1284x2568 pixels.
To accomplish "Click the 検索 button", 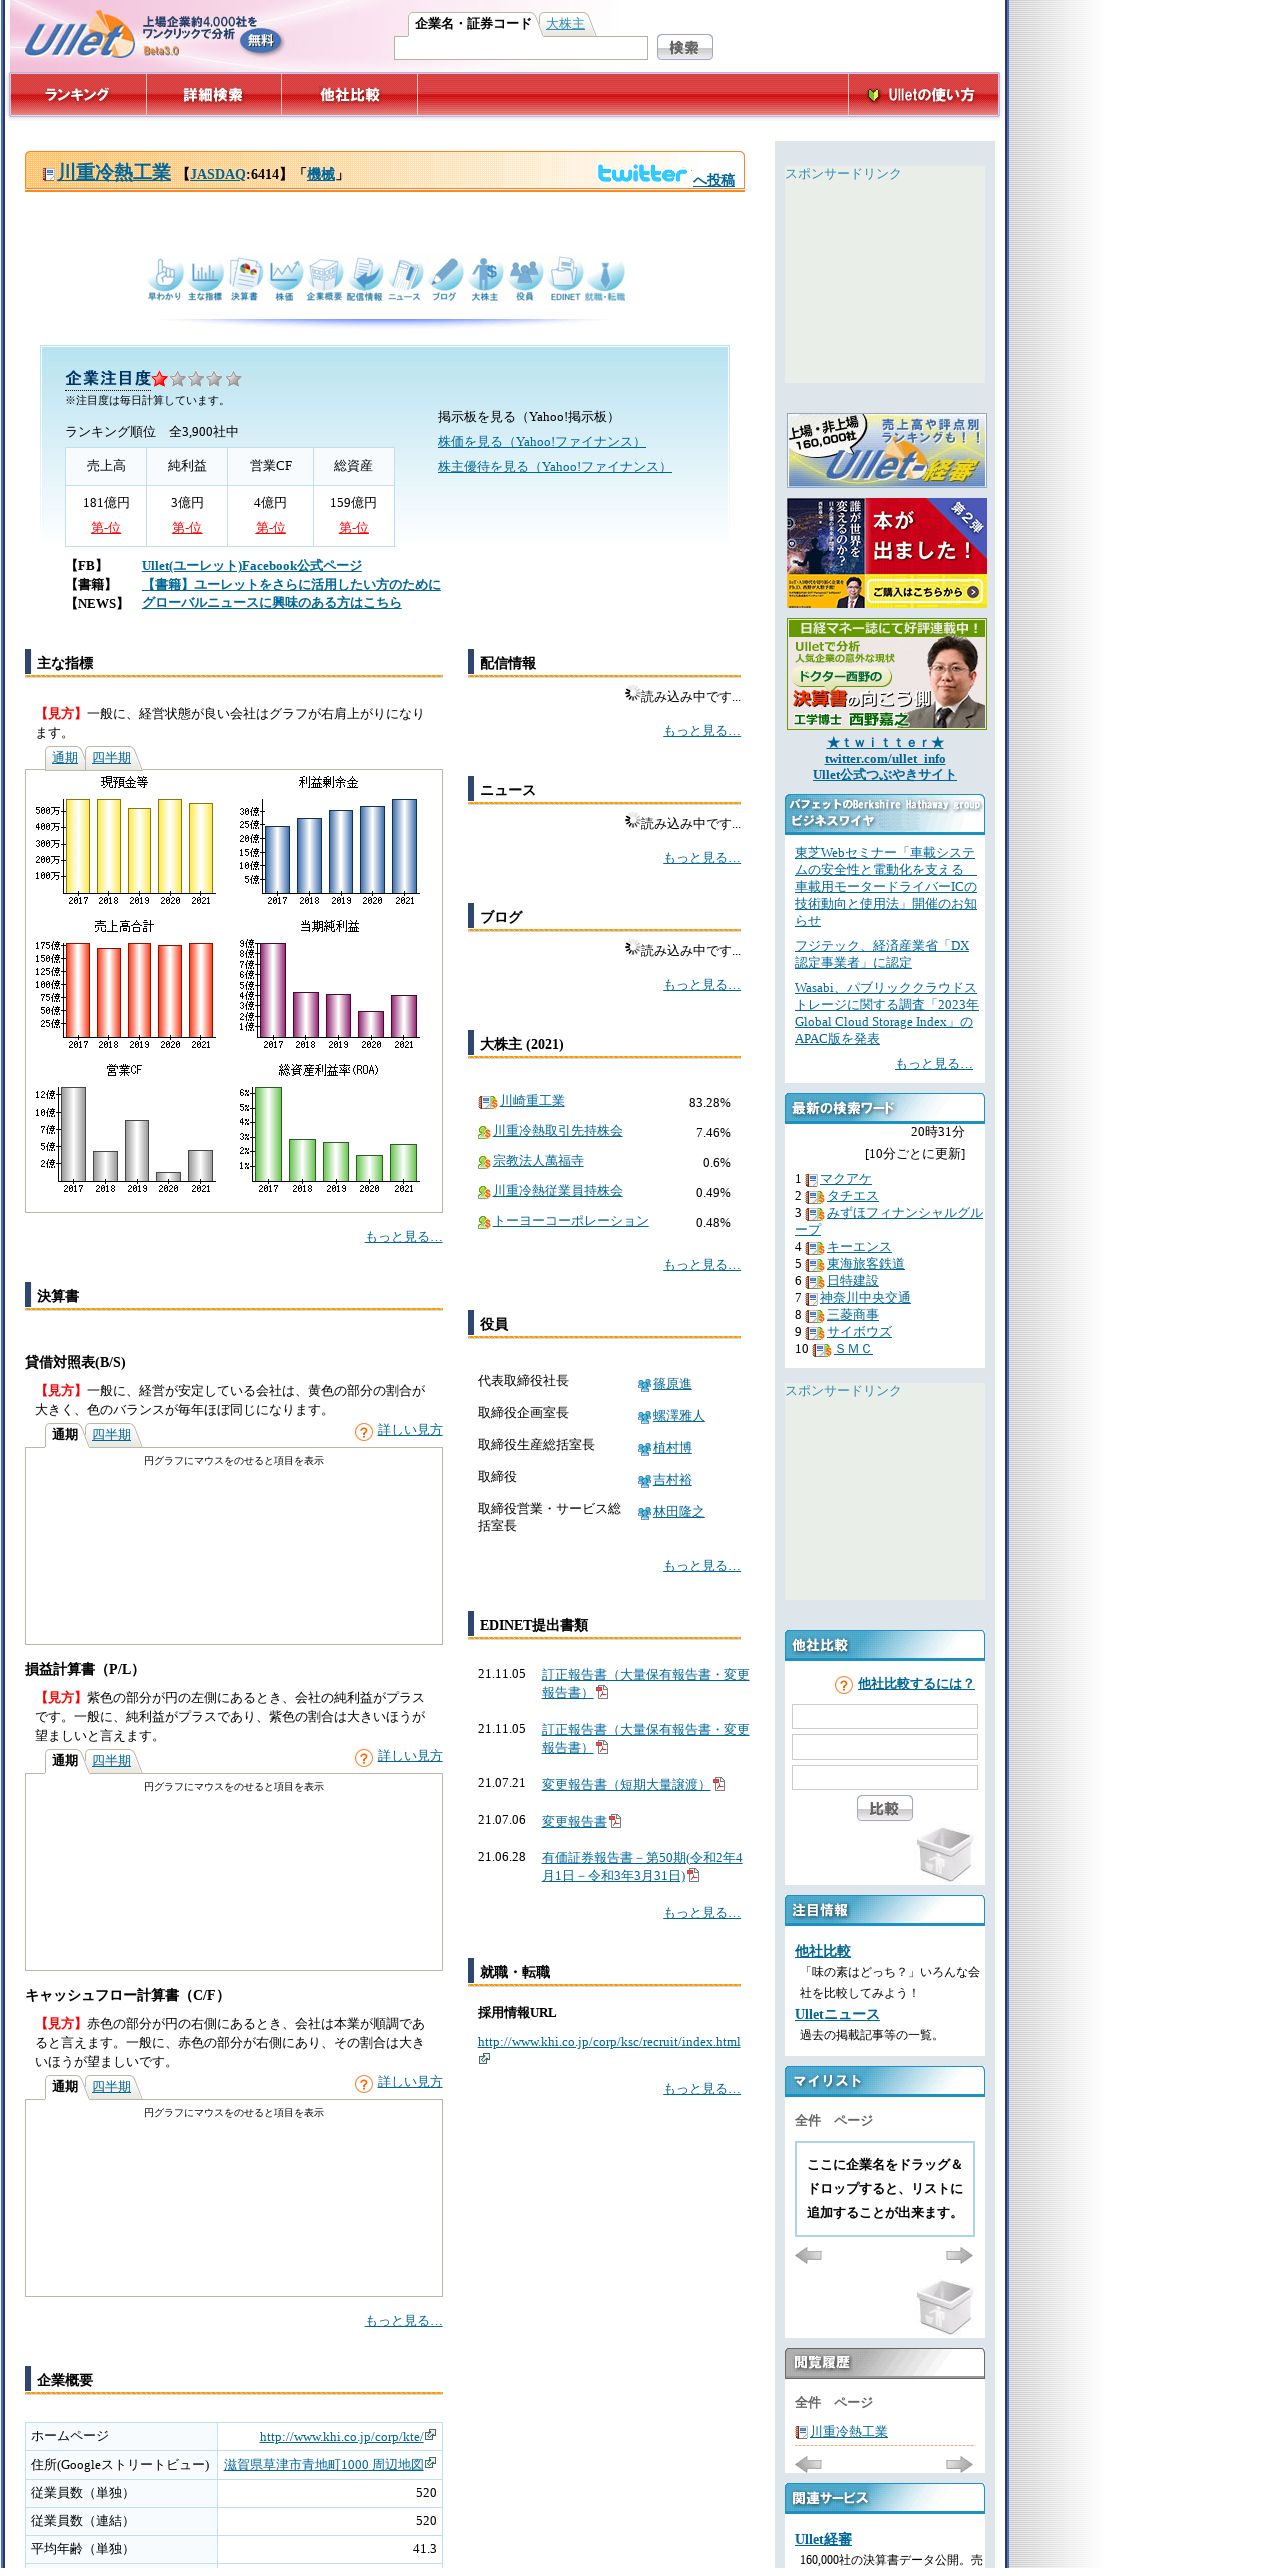I will (684, 47).
